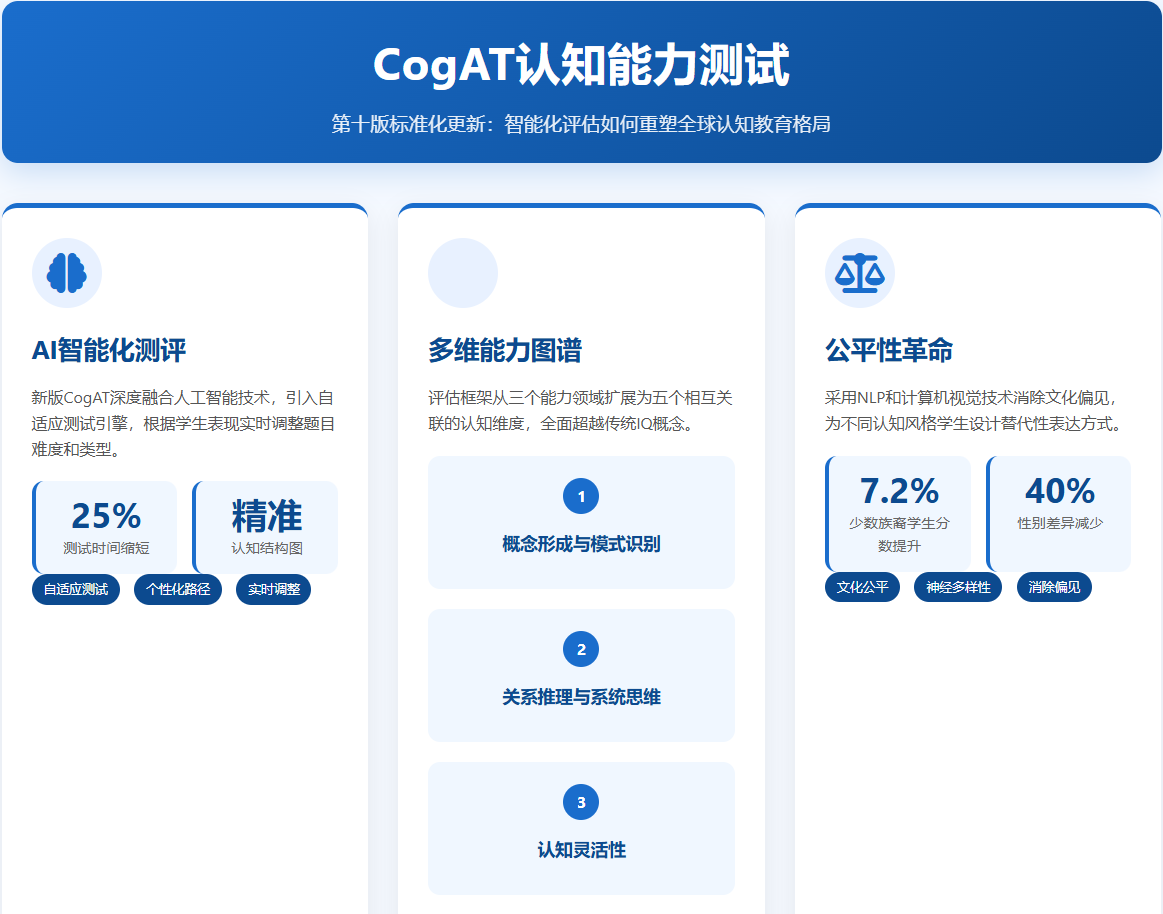This screenshot has height=914, width=1163.
Task: Click the 25% 测试时间缩短 stat box
Action: click(106, 527)
